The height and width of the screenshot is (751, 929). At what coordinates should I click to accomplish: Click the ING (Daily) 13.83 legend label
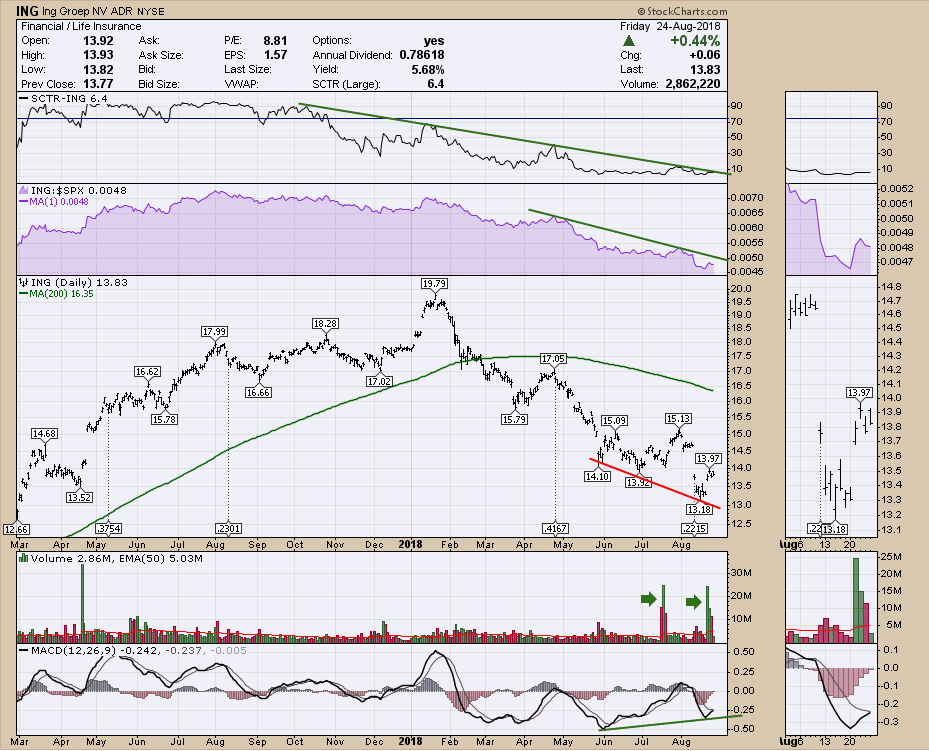click(x=79, y=283)
